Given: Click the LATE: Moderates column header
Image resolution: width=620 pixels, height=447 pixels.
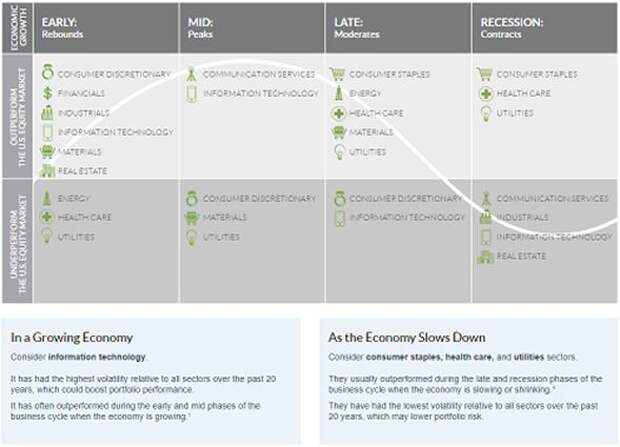Looking at the screenshot, I should [398, 28].
